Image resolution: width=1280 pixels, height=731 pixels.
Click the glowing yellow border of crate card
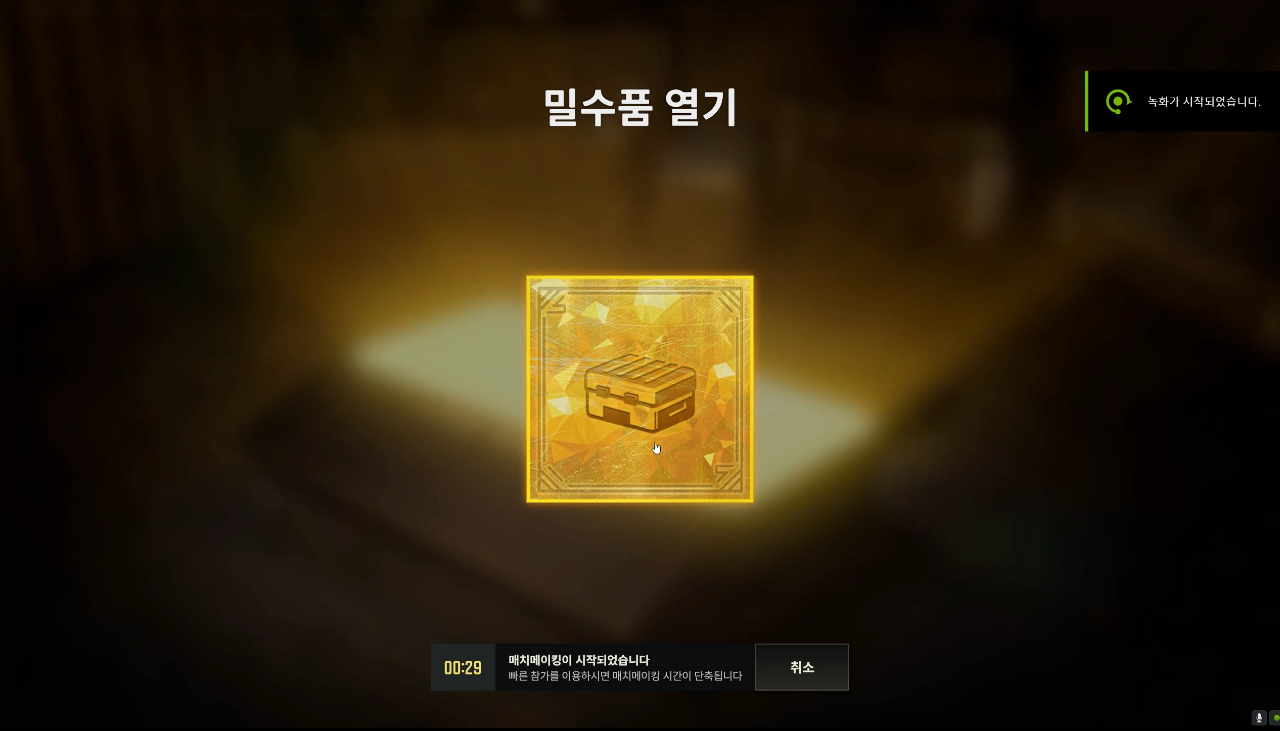pyautogui.click(x=640, y=279)
